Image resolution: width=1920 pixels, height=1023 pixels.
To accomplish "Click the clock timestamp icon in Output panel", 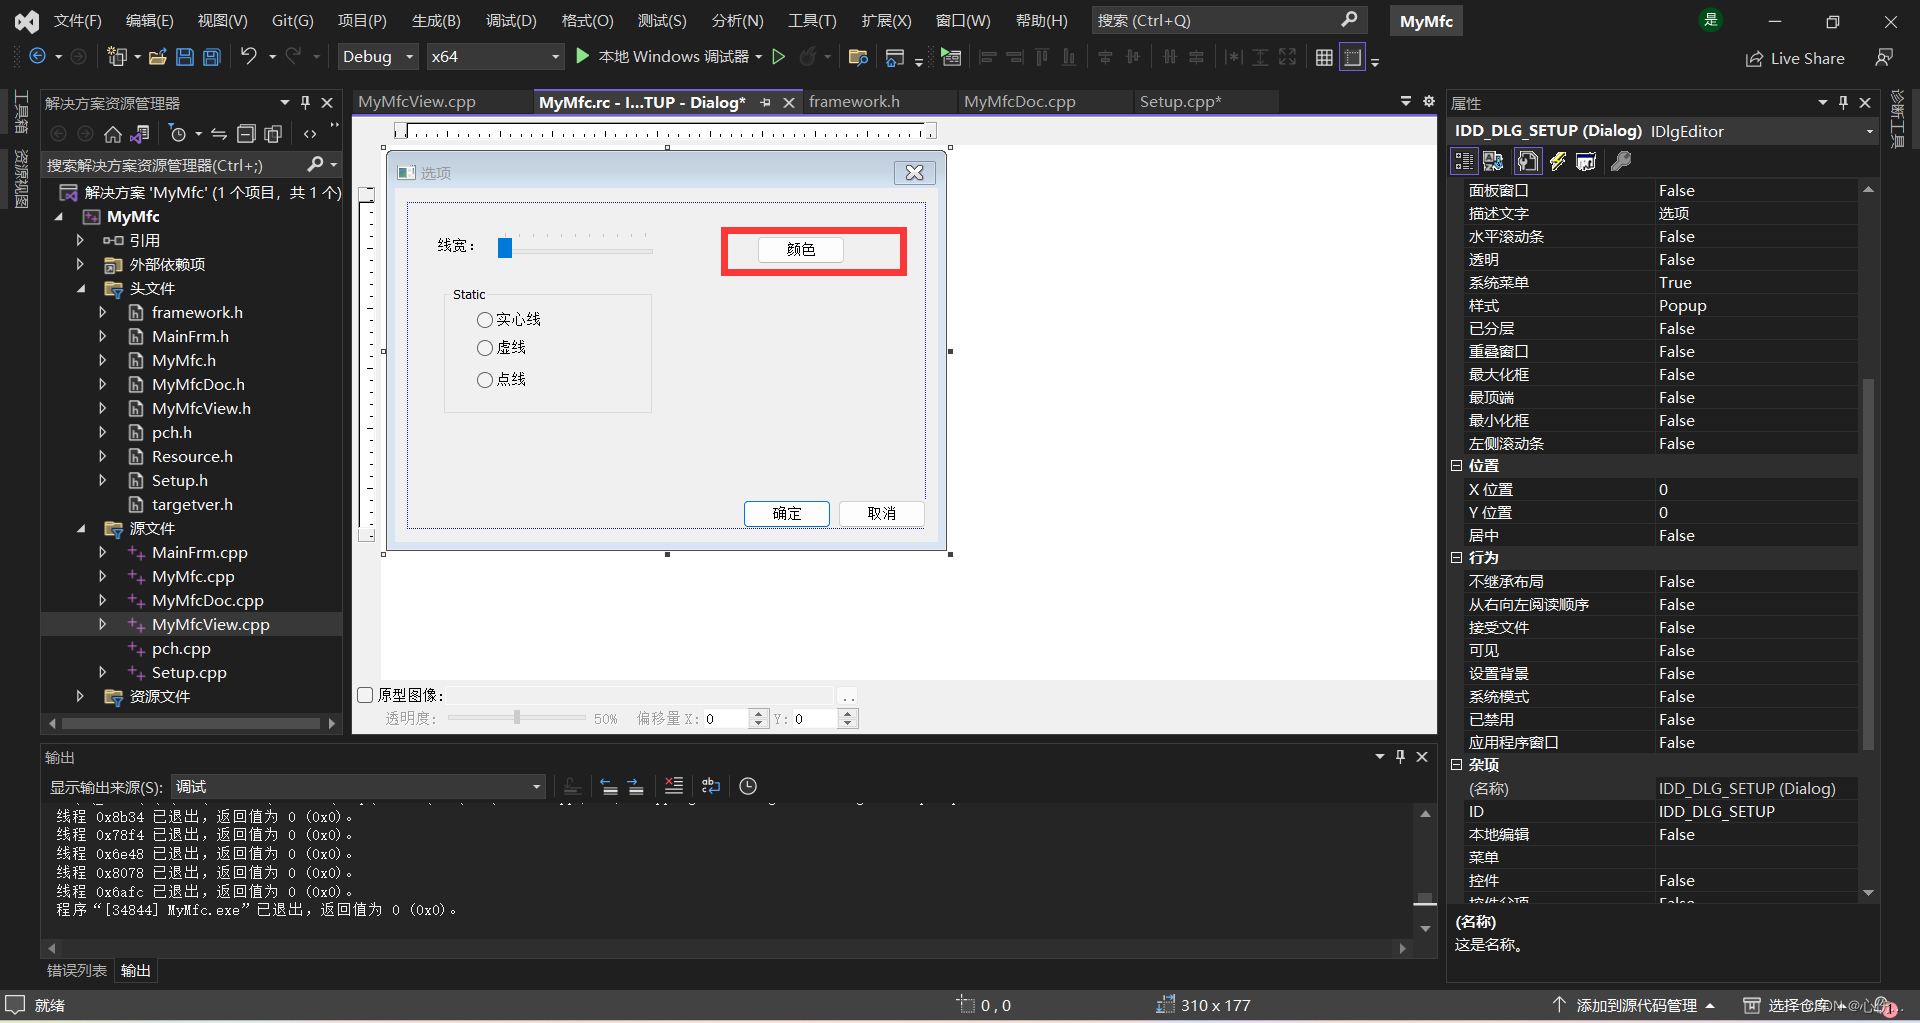I will (x=748, y=786).
